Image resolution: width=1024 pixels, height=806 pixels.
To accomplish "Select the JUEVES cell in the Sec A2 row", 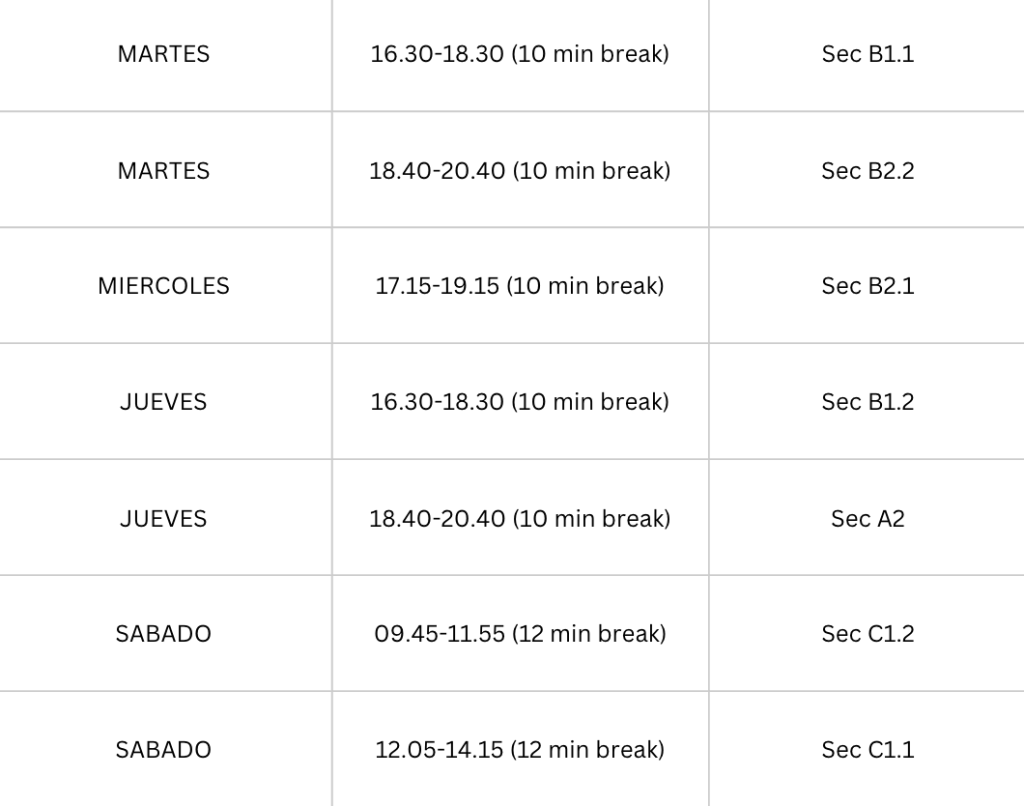I will 164,518.
